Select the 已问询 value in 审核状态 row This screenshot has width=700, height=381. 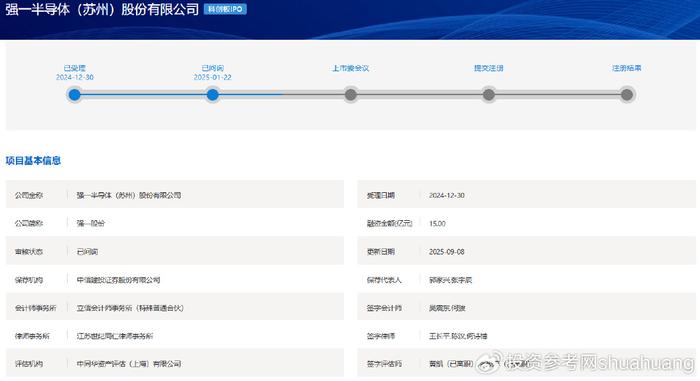coord(88,252)
